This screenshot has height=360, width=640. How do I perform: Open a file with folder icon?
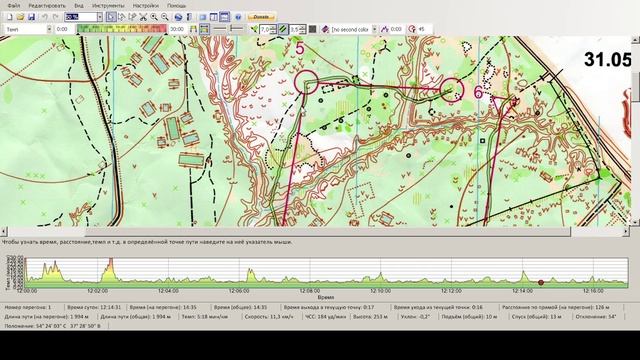[20, 17]
